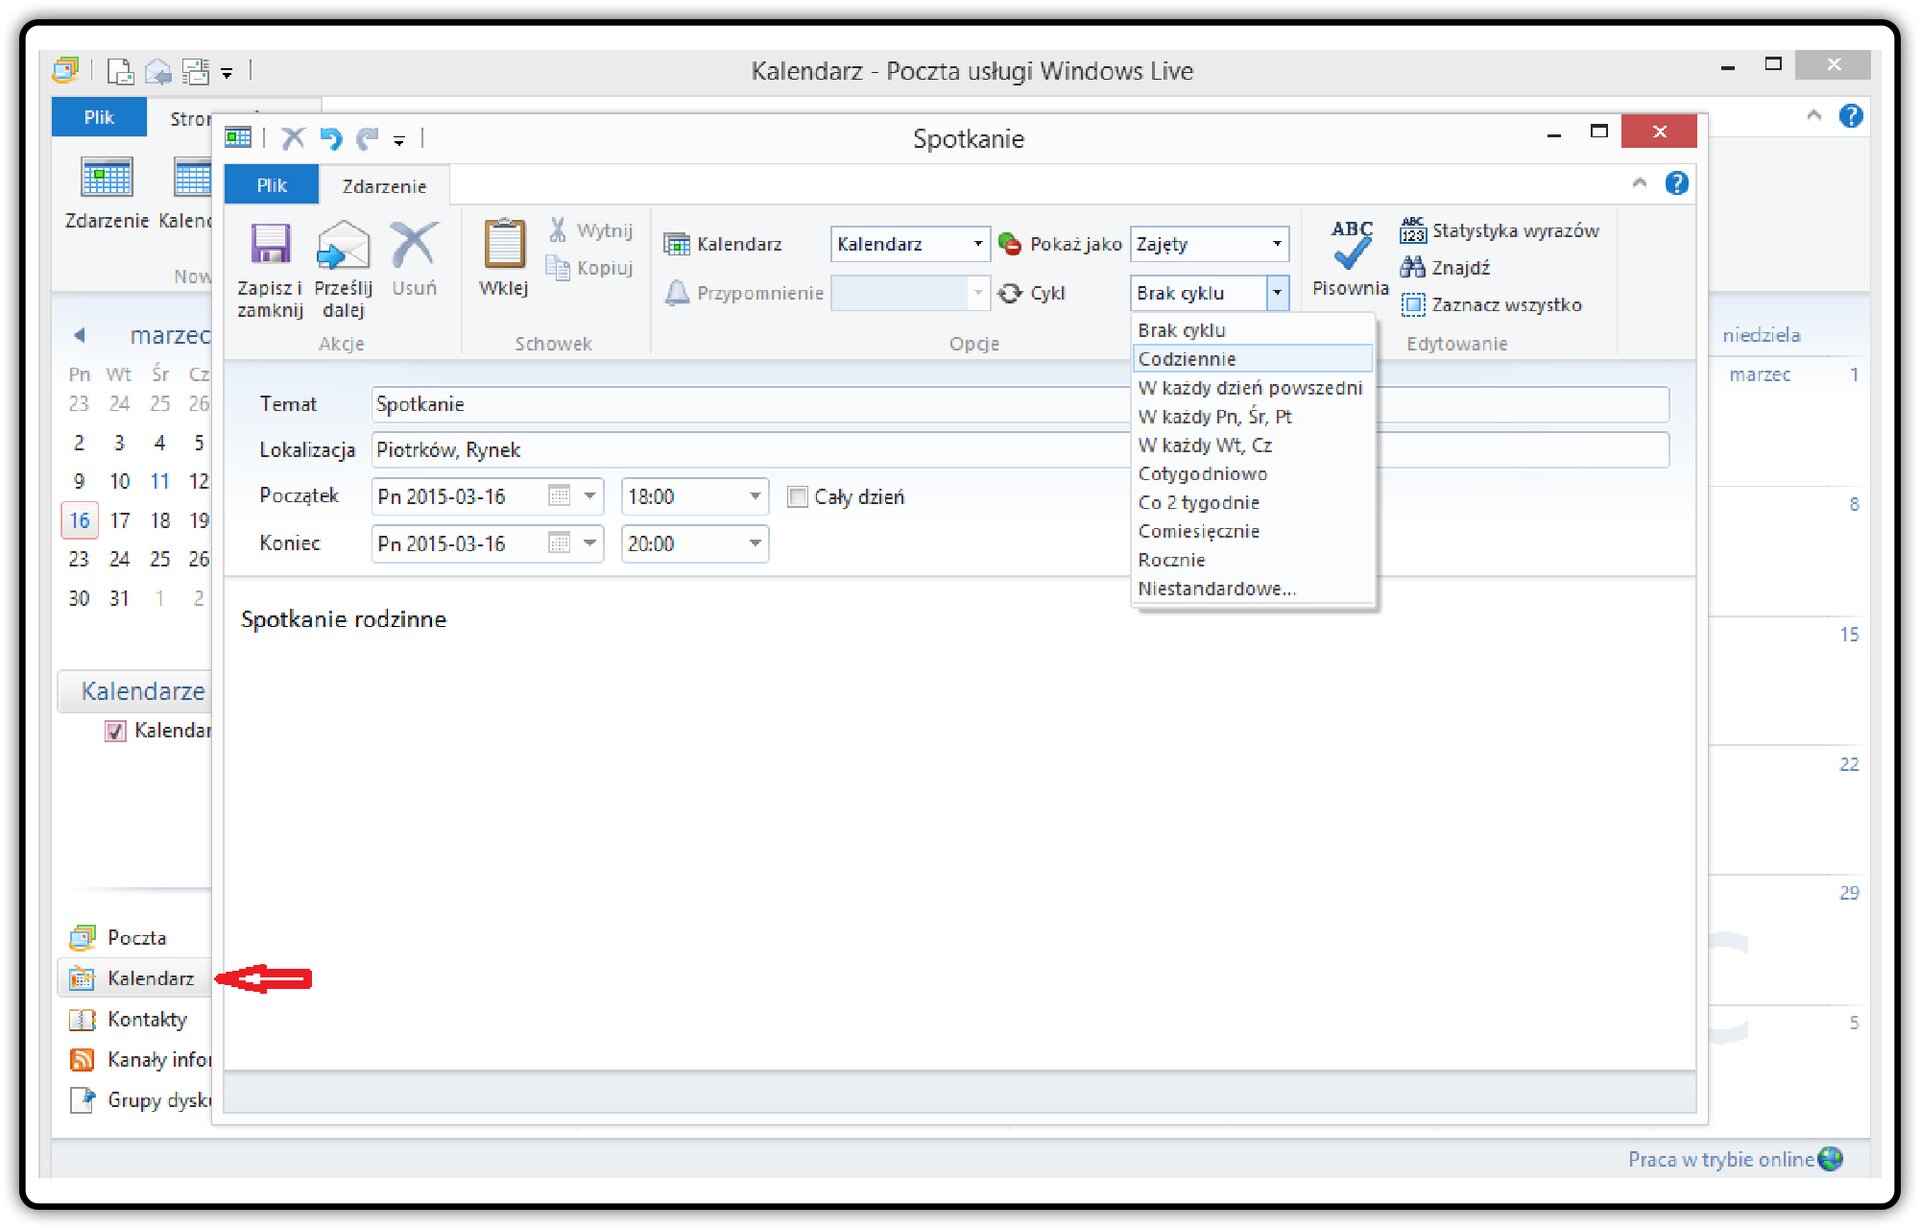Select Codziennie from recurrence list
The width and height of the screenshot is (1920, 1229).
click(x=1253, y=358)
